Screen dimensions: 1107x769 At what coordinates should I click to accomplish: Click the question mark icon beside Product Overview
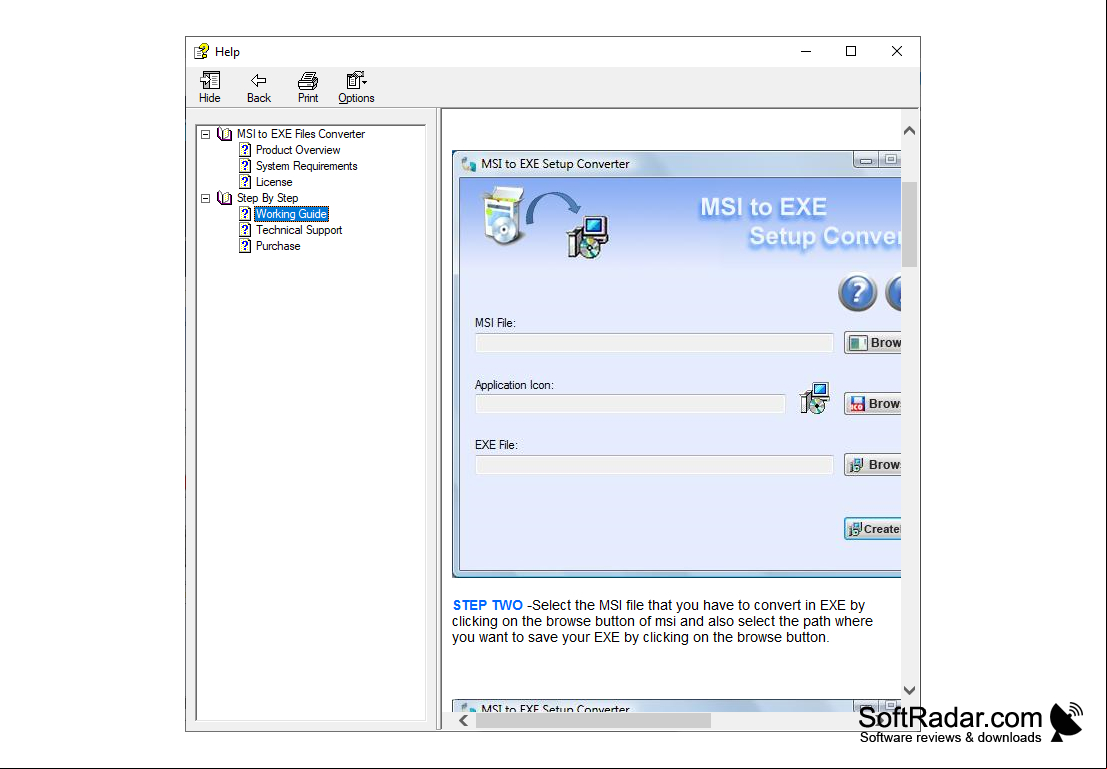pos(245,150)
